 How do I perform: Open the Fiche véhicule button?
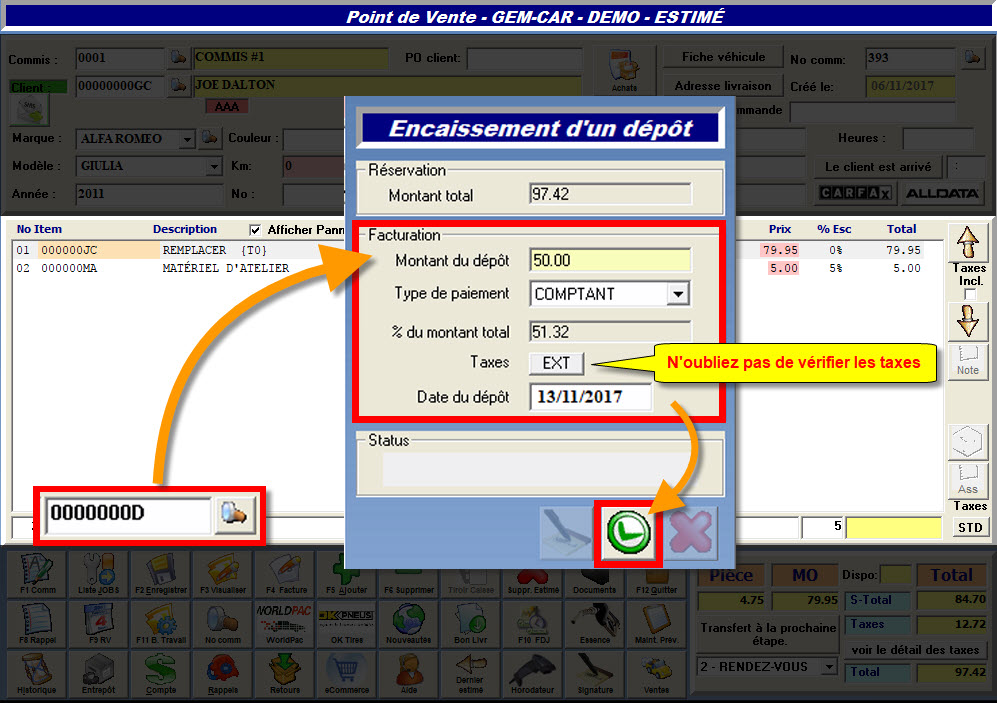coord(723,57)
